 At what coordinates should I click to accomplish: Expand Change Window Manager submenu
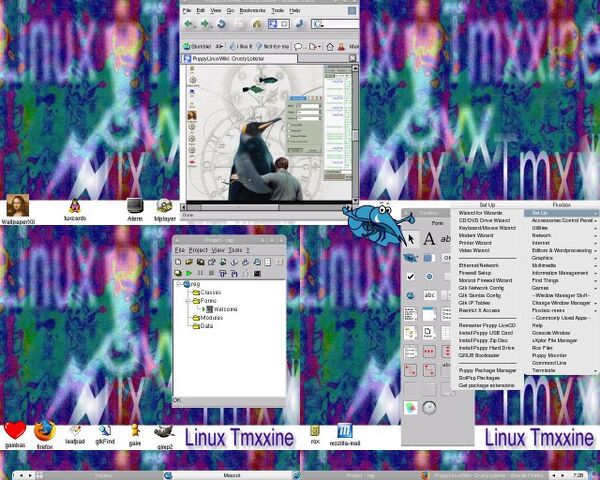(562, 303)
